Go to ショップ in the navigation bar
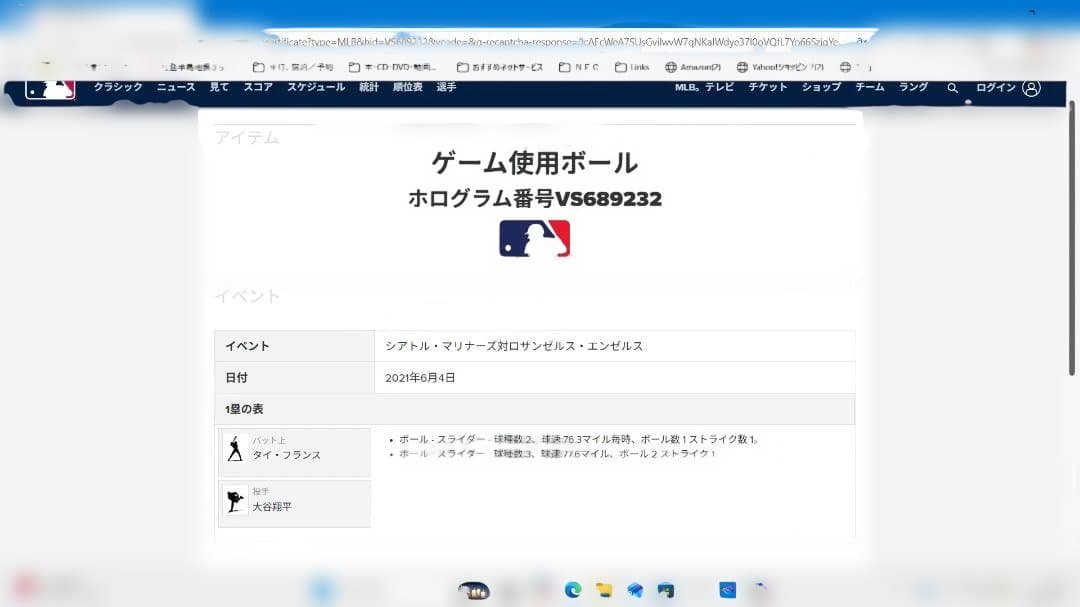 click(821, 87)
